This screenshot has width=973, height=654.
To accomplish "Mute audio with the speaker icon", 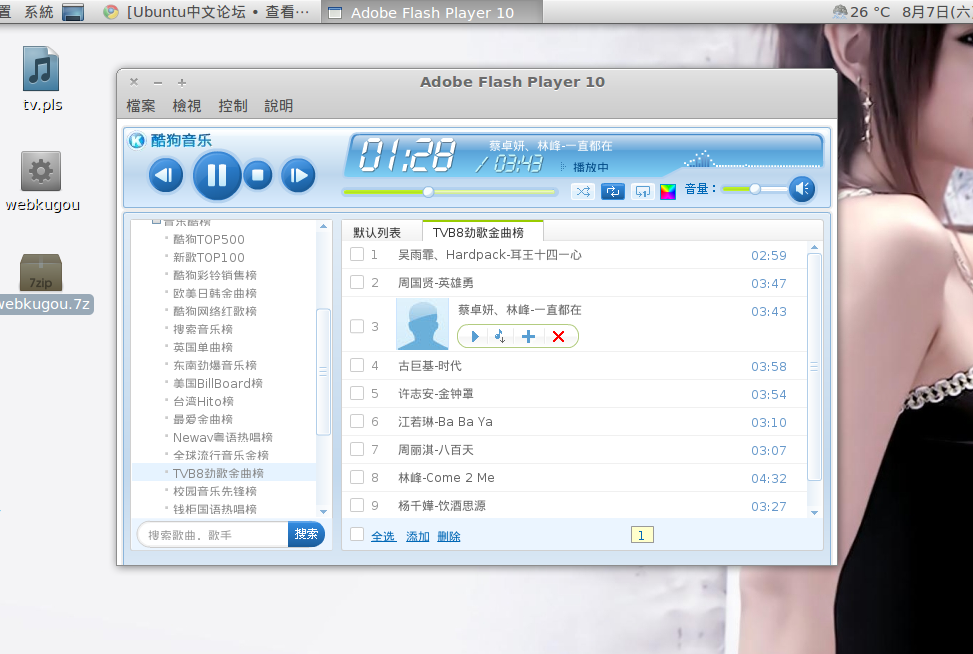I will pyautogui.click(x=802, y=189).
